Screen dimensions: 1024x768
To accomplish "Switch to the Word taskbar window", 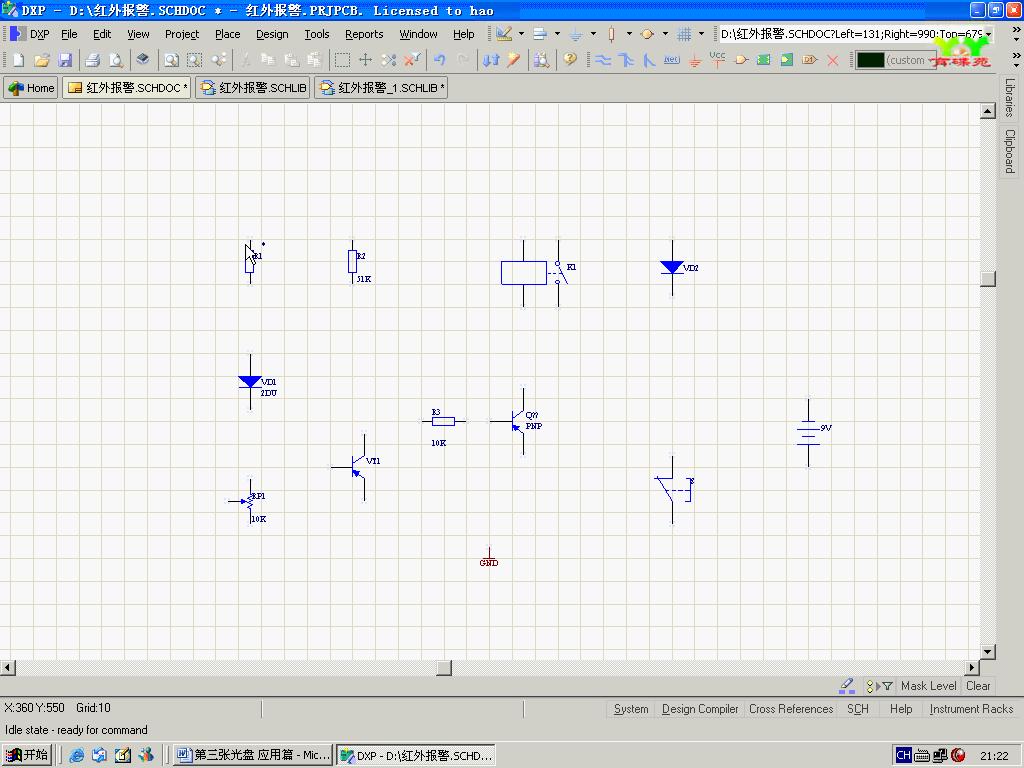I will 254,755.
